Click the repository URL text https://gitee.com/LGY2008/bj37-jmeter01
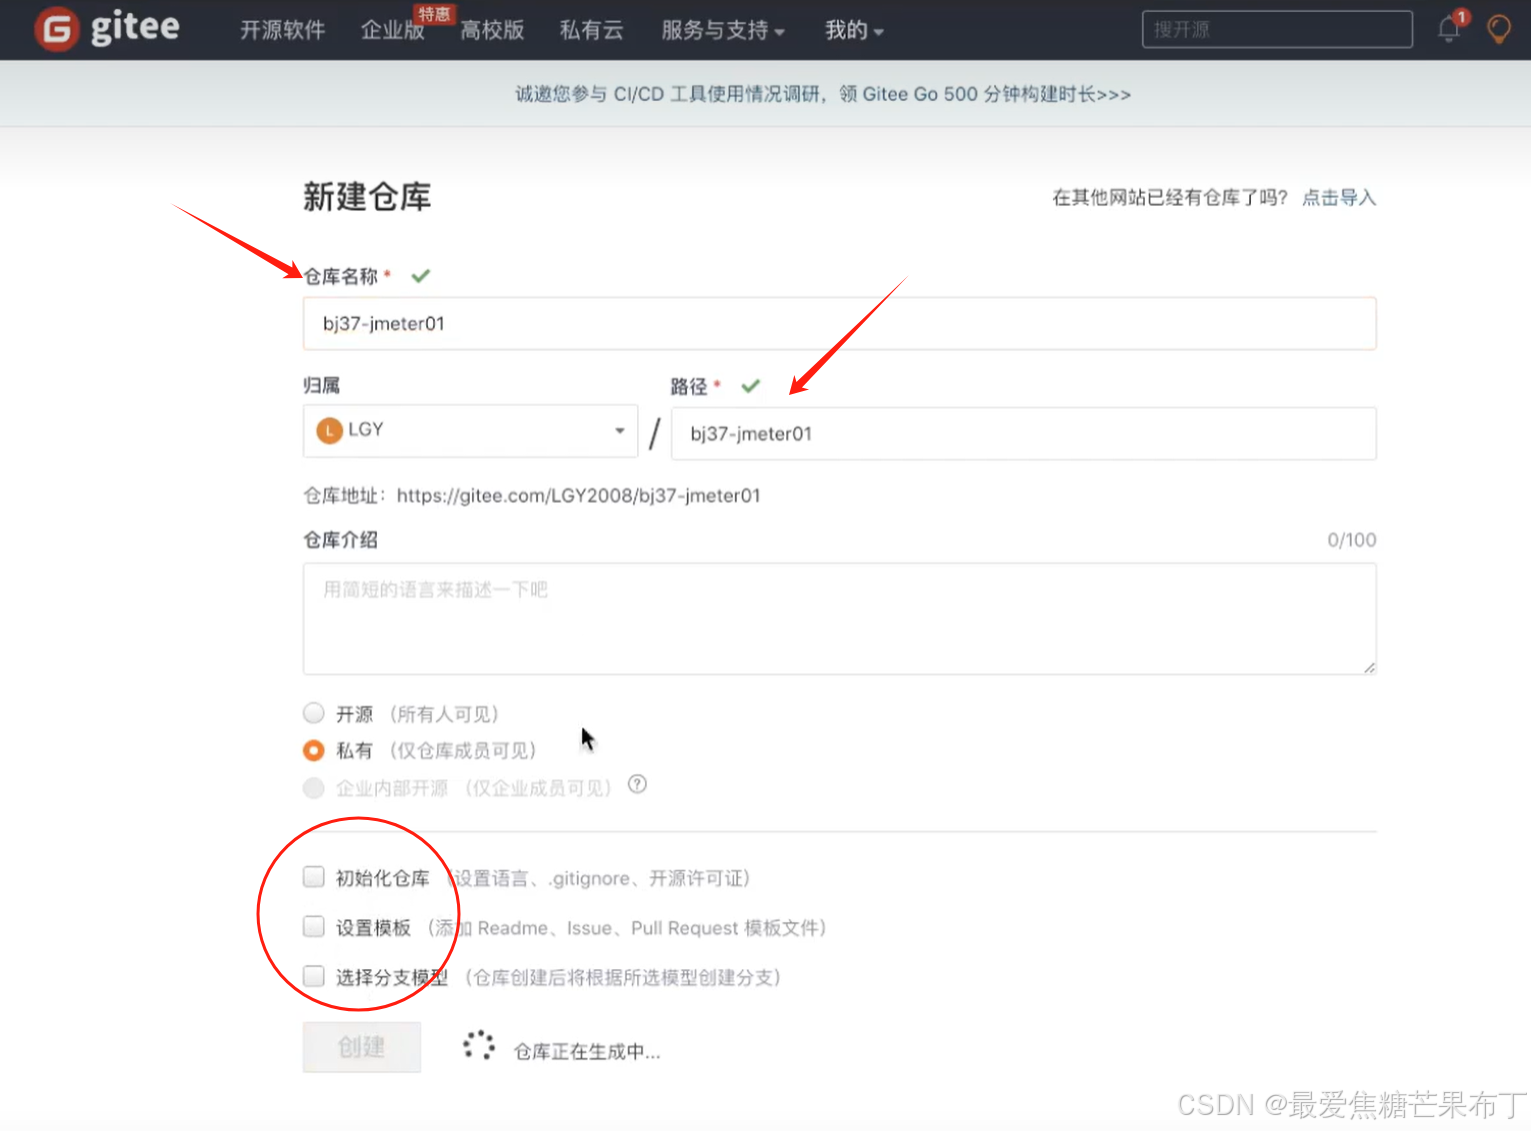Viewport: 1531px width, 1131px height. 578,496
